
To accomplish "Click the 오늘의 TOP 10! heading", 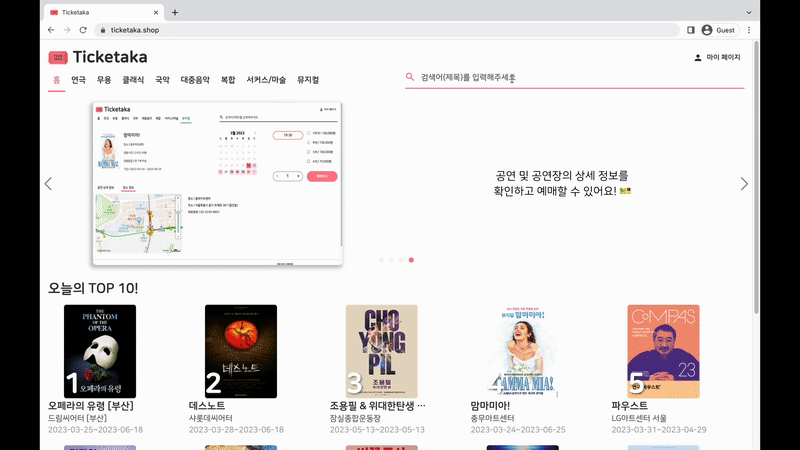I will click(93, 288).
